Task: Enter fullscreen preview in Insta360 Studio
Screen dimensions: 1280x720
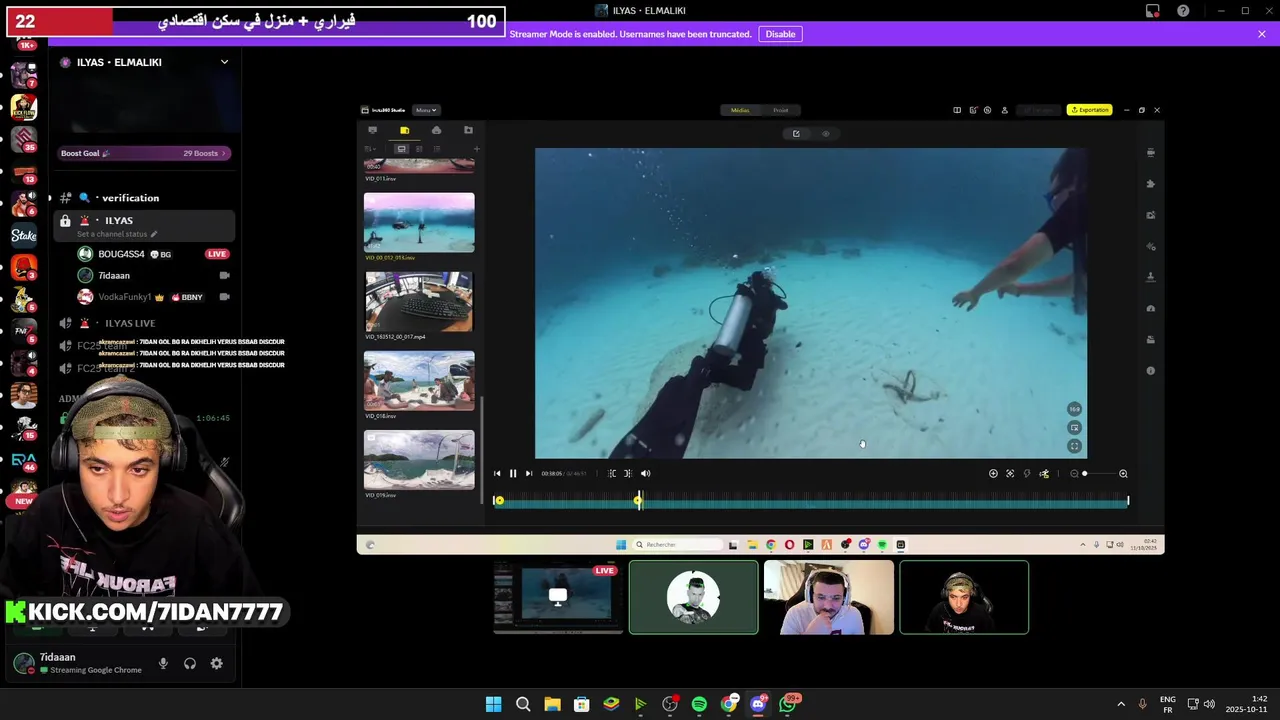Action: (x=1074, y=447)
